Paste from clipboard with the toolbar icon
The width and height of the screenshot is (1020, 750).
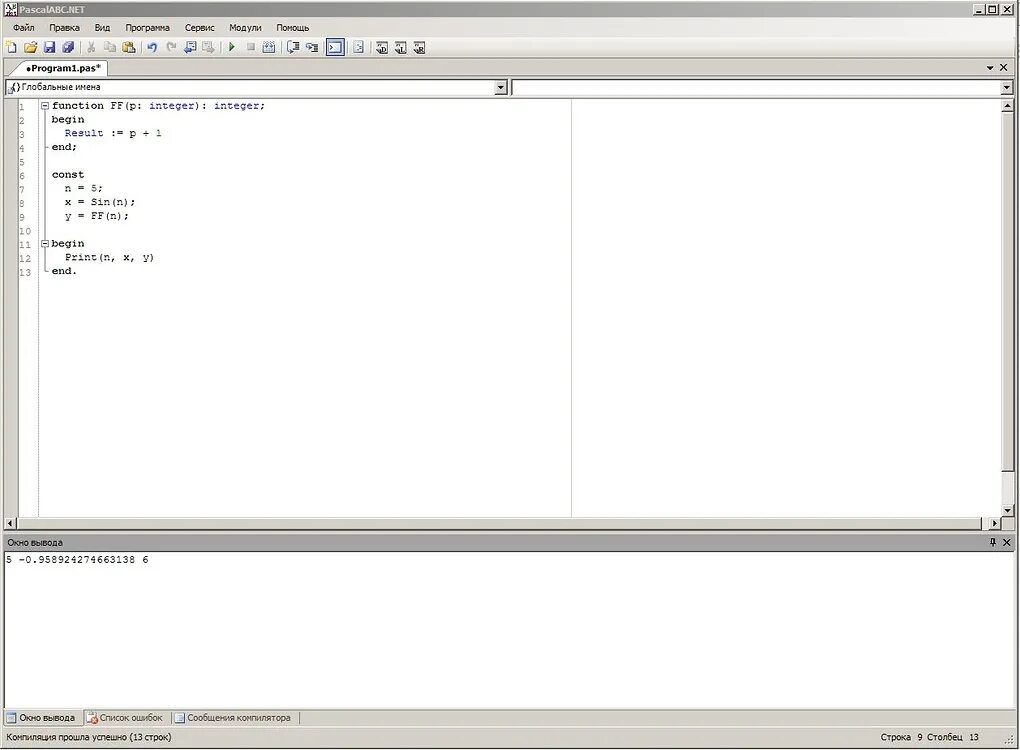(x=129, y=47)
